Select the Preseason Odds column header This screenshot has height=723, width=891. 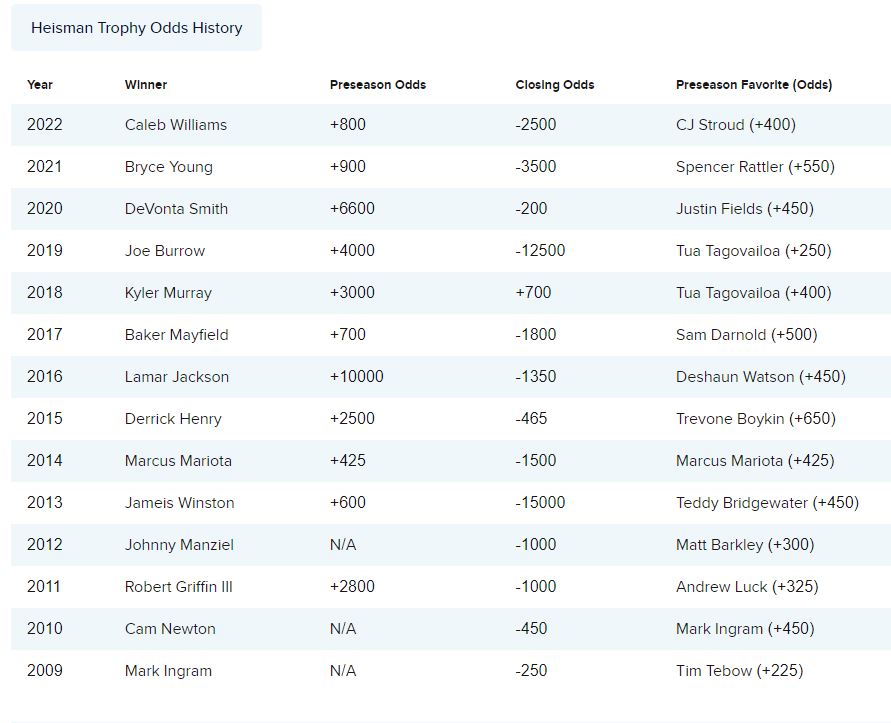(378, 85)
